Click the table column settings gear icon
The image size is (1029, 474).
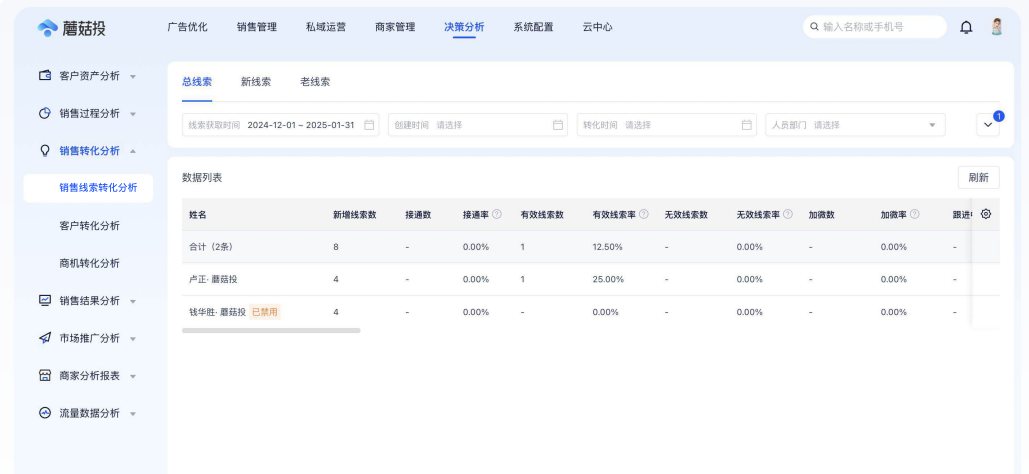coord(986,214)
